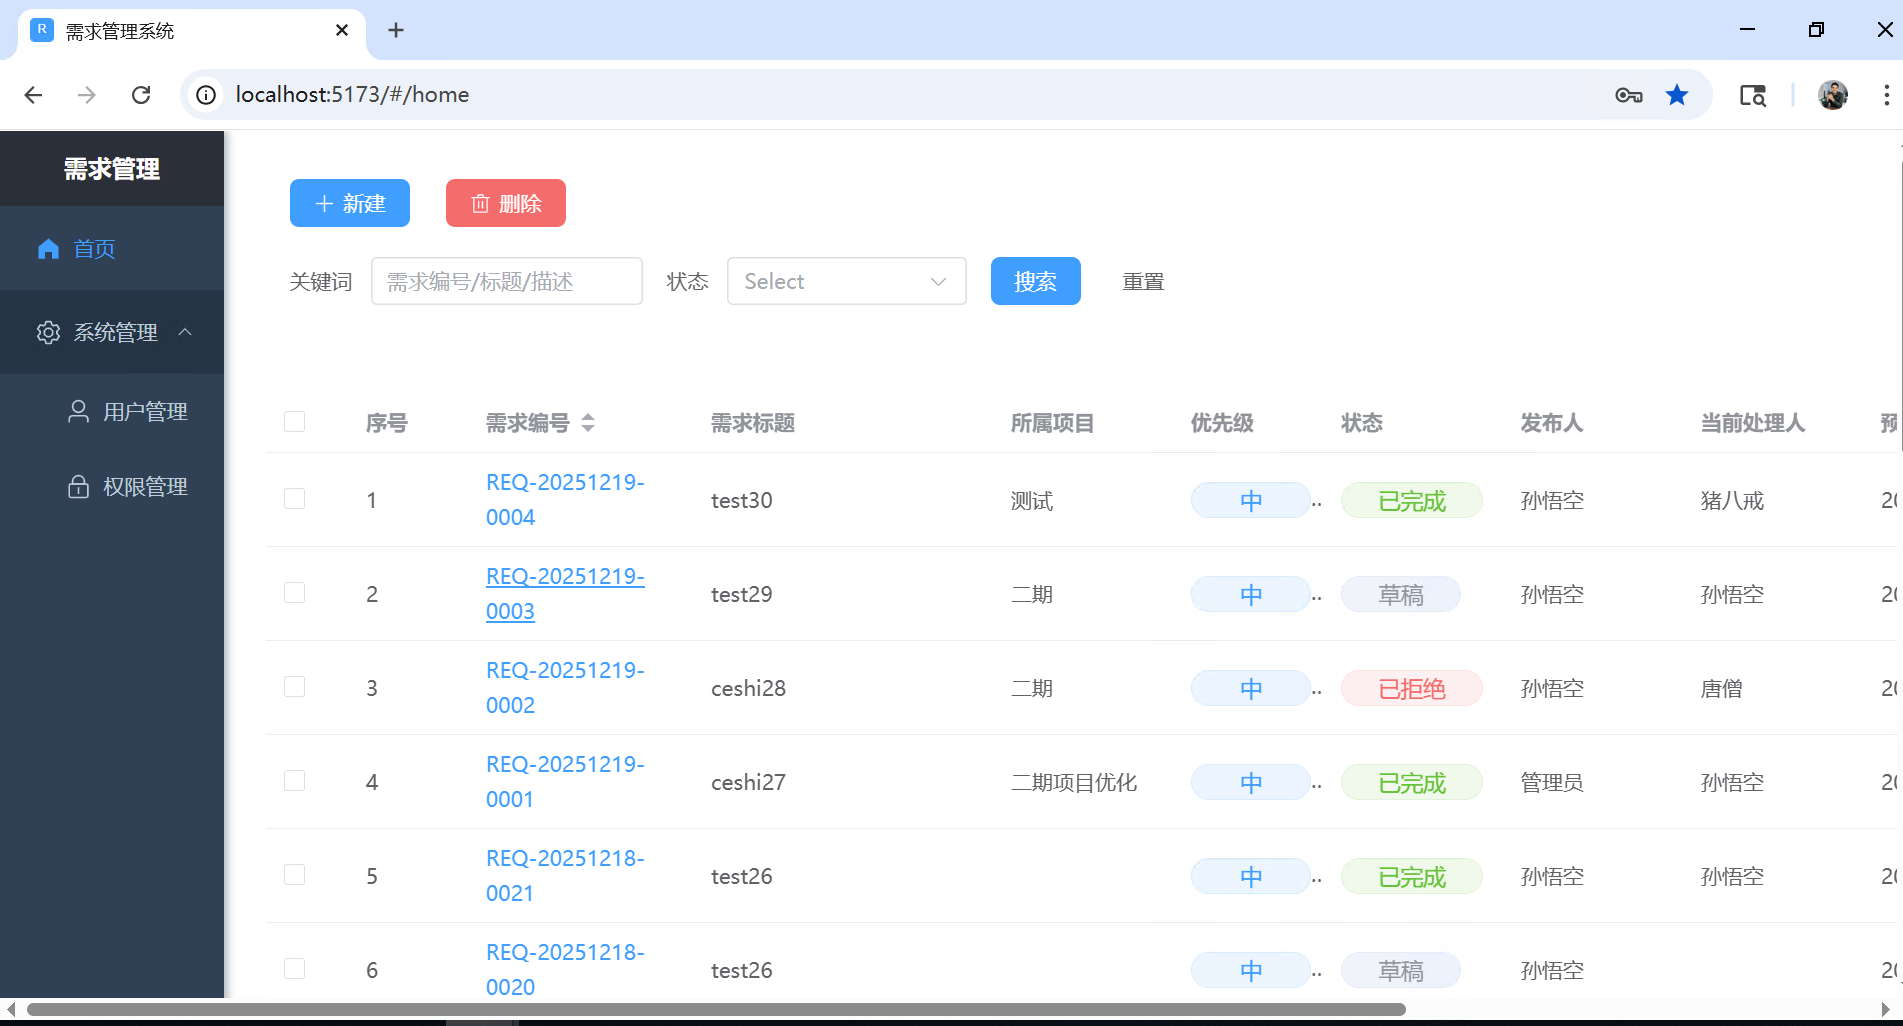
Task: Bookmark the page with the star icon
Action: coord(1677,95)
